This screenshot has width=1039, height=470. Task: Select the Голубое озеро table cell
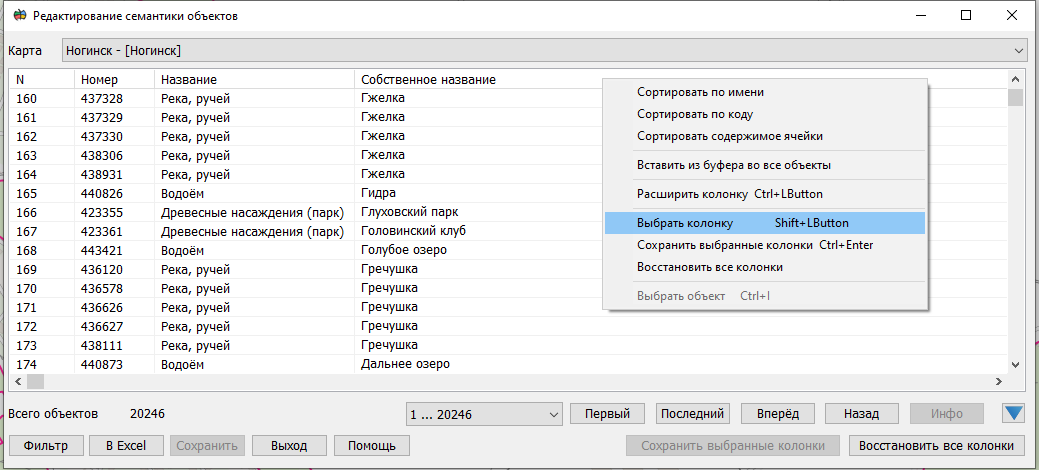[x=403, y=250]
